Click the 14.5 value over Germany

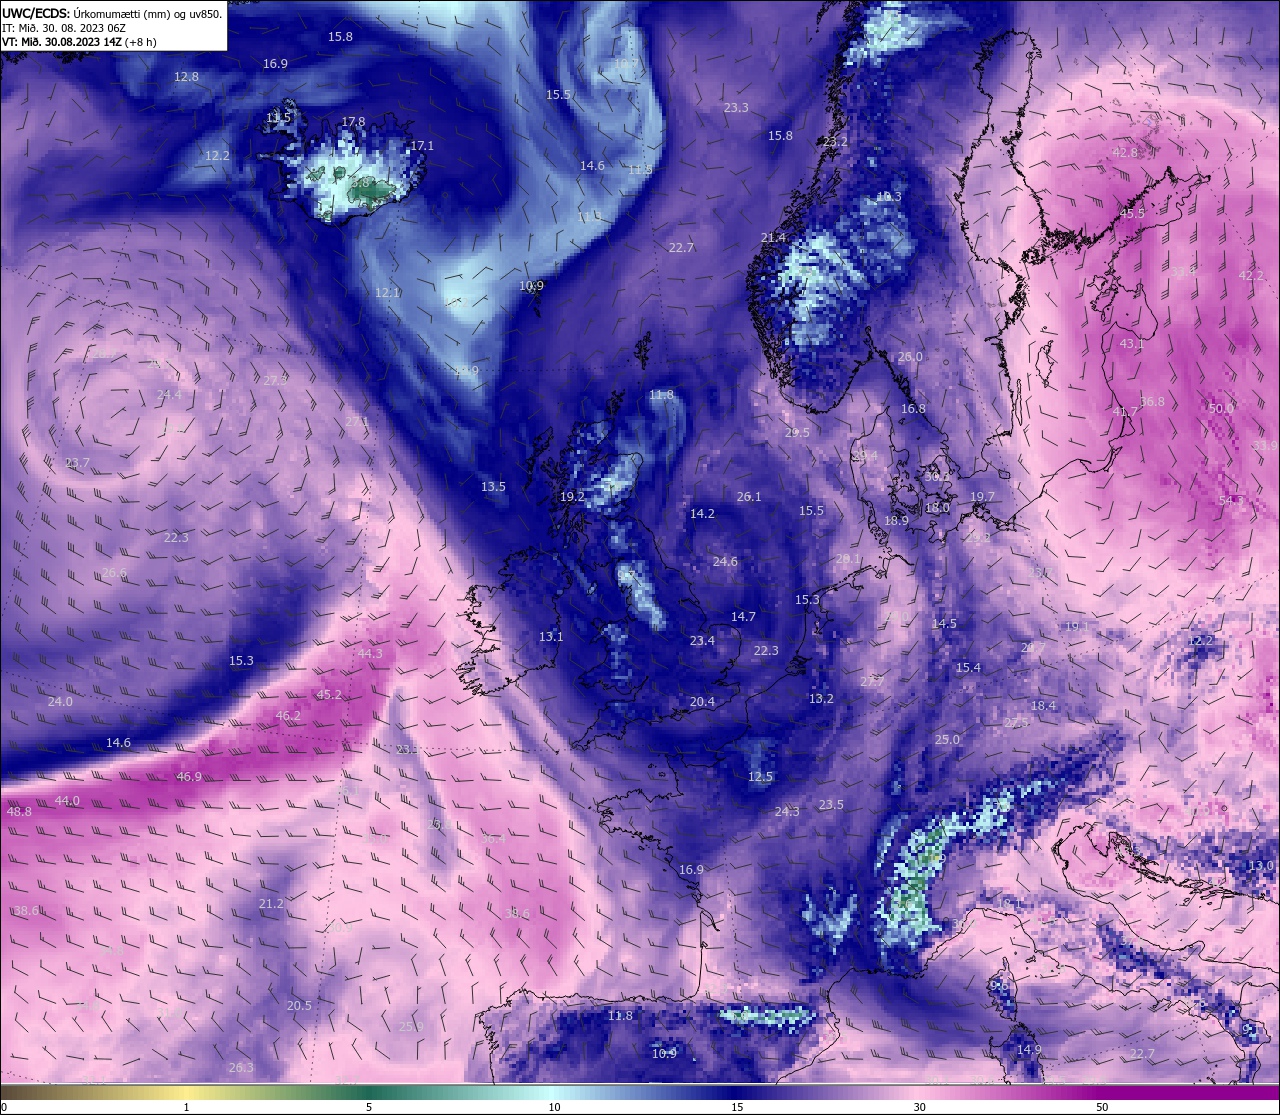[944, 624]
